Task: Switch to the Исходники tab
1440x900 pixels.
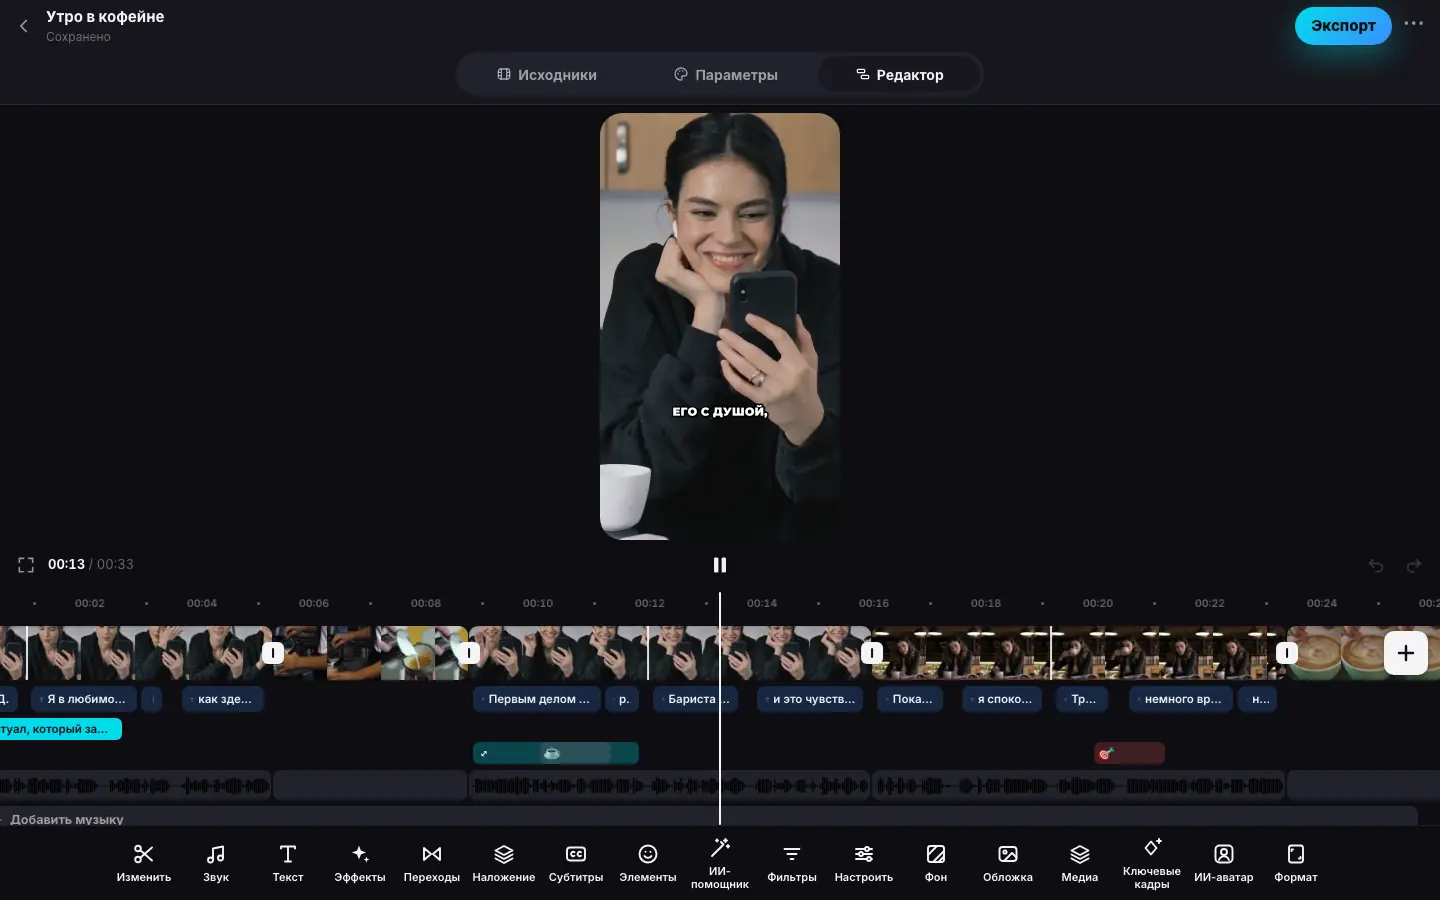Action: pos(547,75)
